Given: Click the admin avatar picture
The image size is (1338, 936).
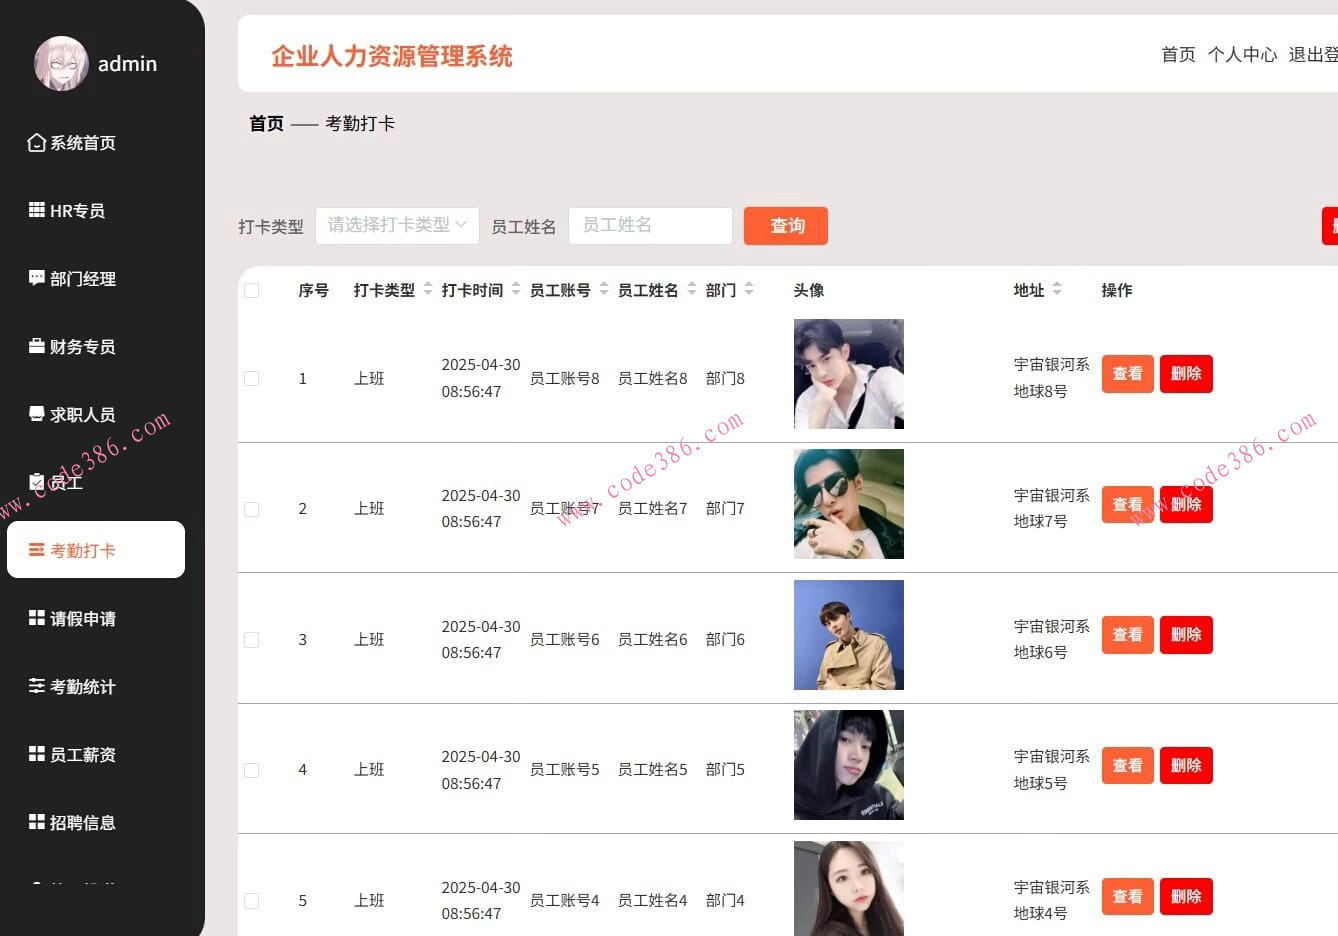Looking at the screenshot, I should [x=61, y=63].
